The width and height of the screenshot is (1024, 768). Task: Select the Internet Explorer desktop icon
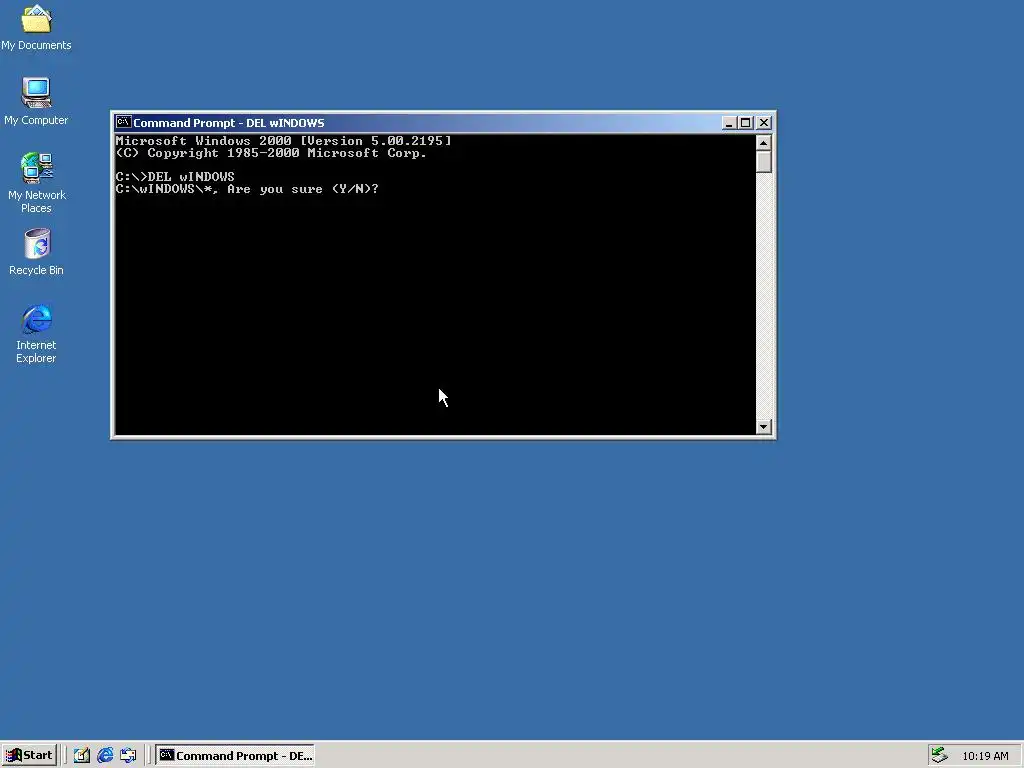[x=37, y=333]
